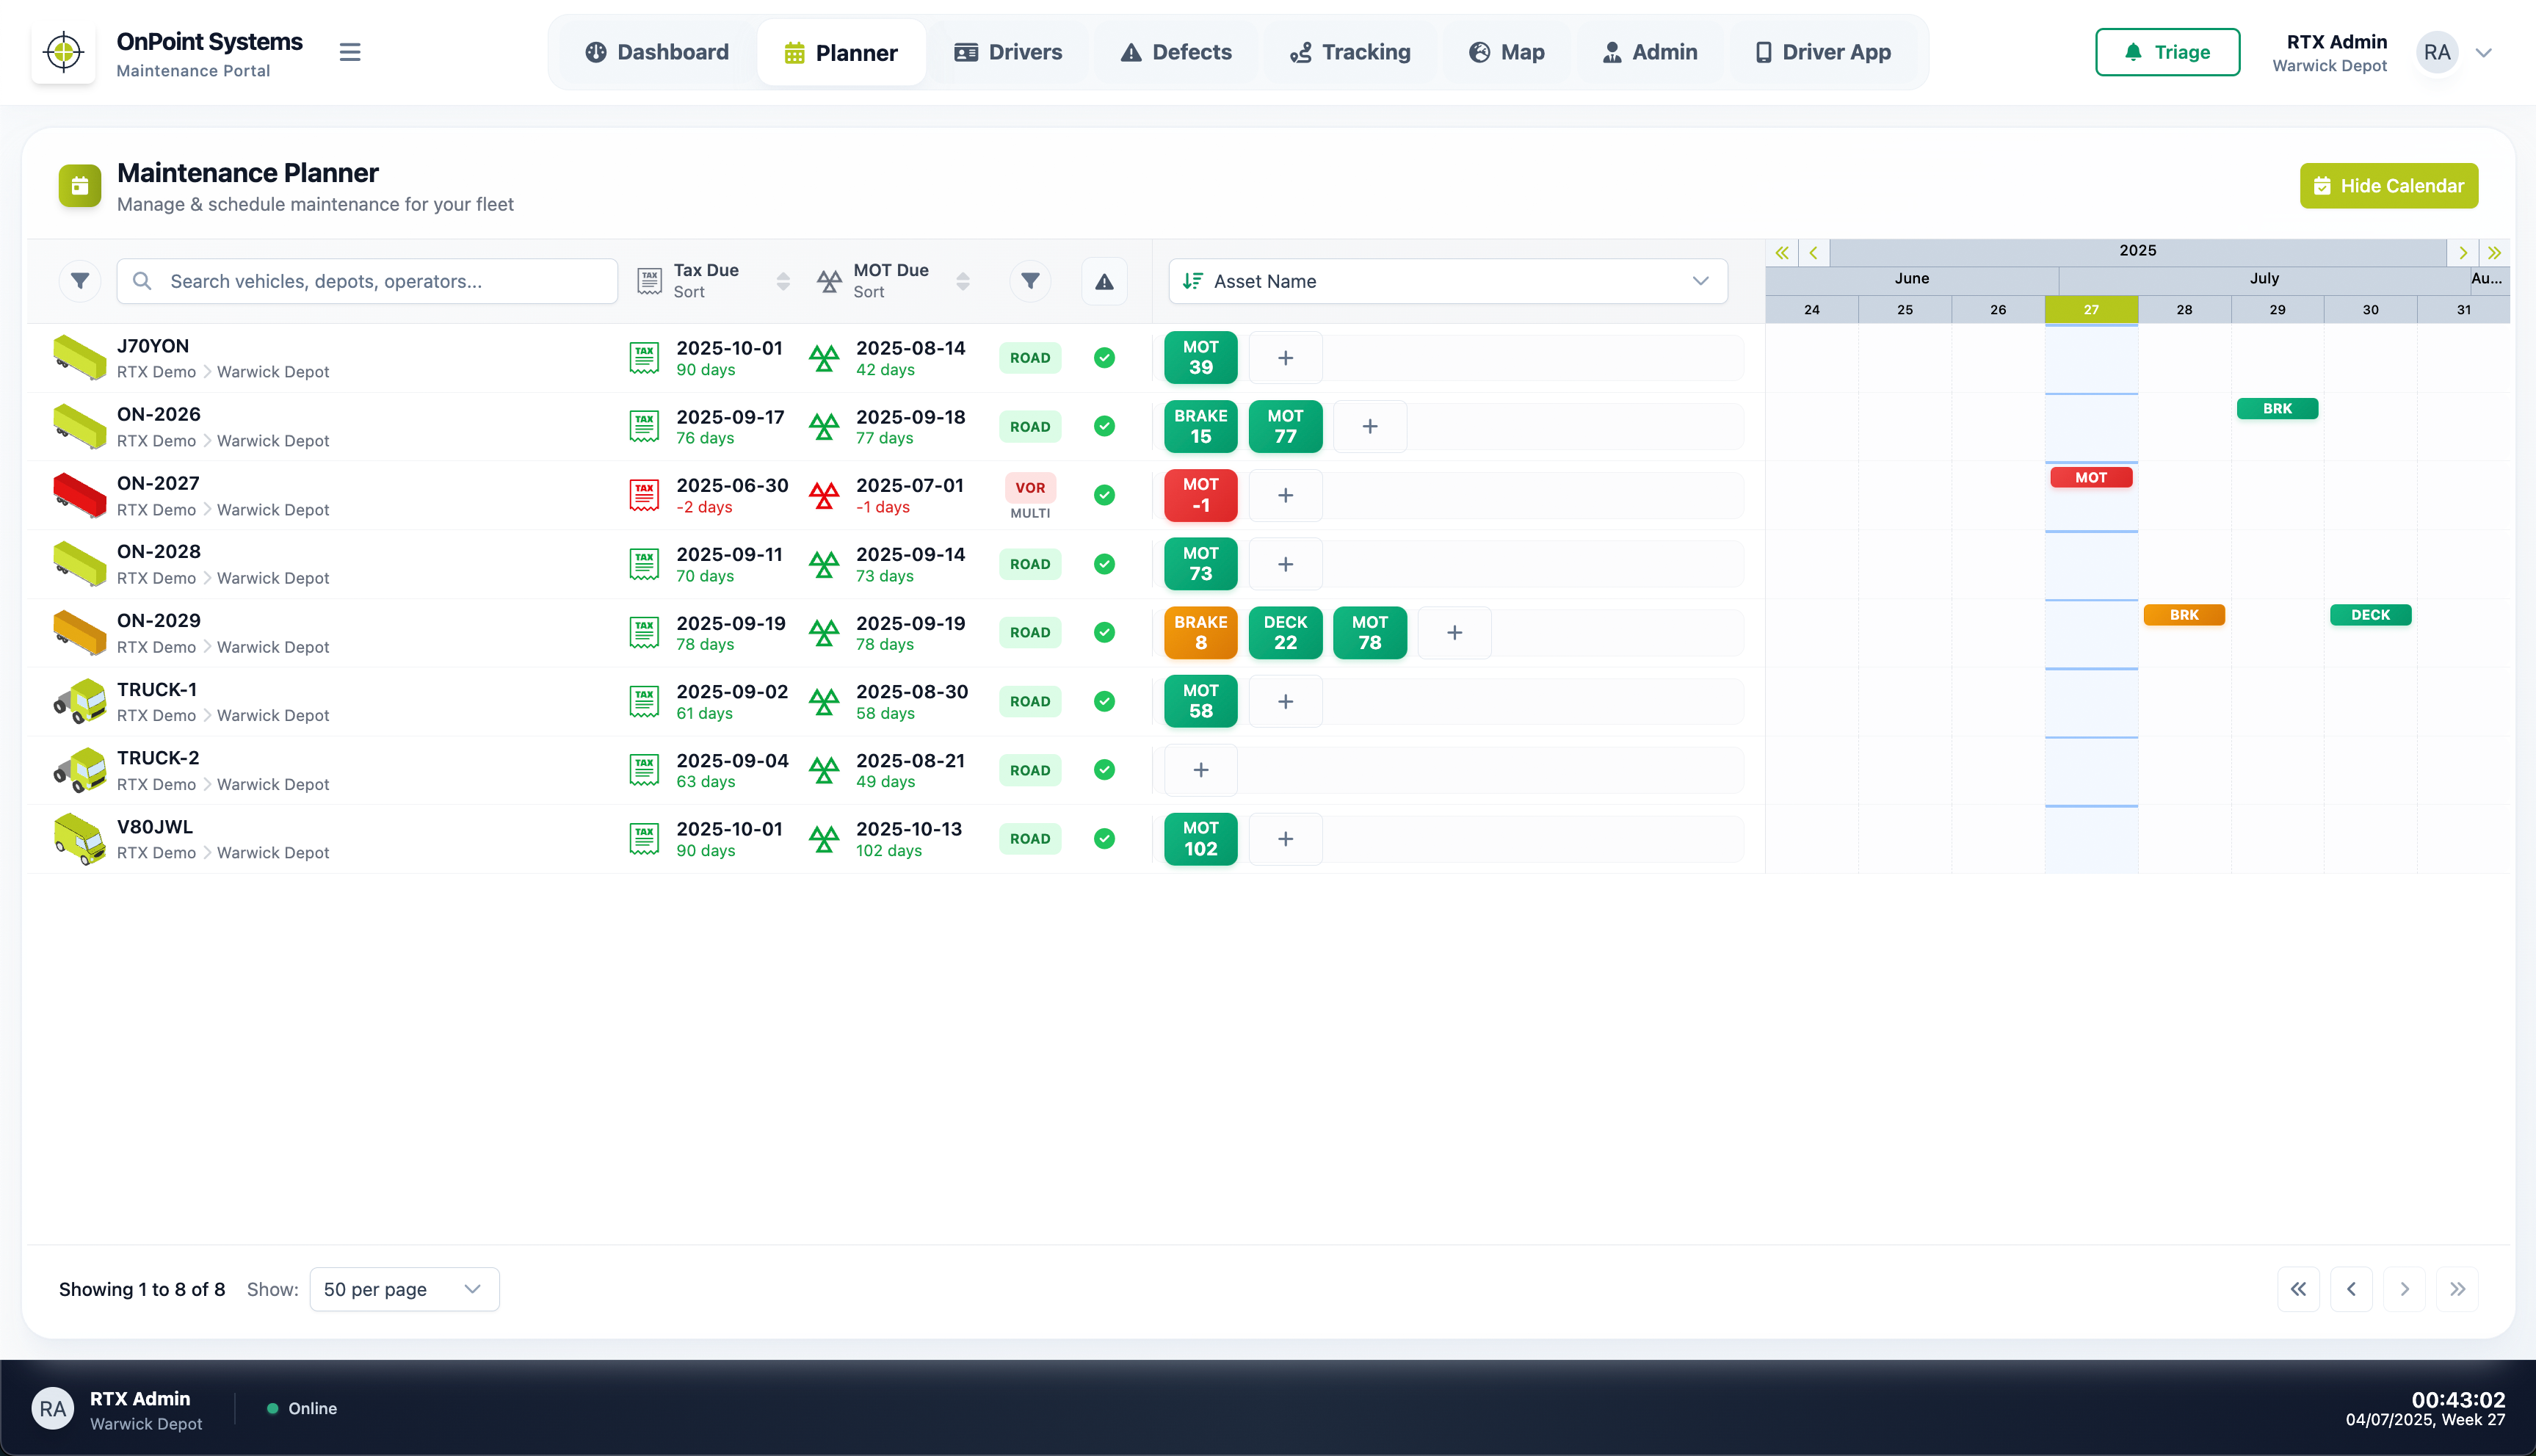Open the status filter funnel icon

(x=1030, y=281)
